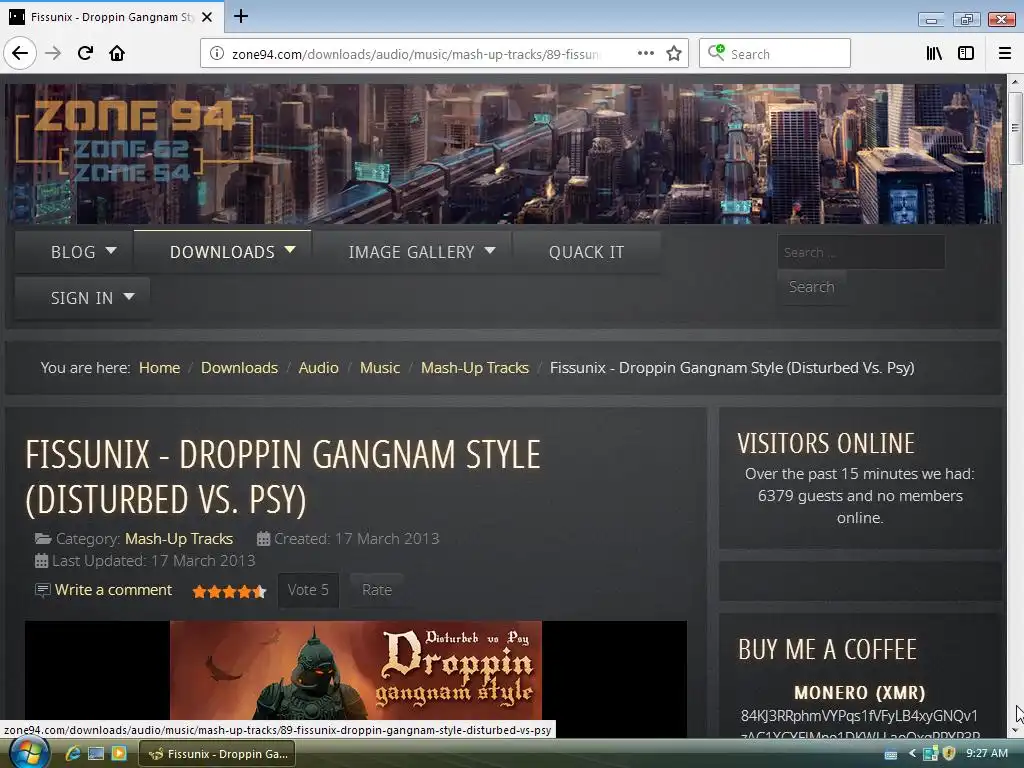Open the QUACK IT menu item

(586, 252)
